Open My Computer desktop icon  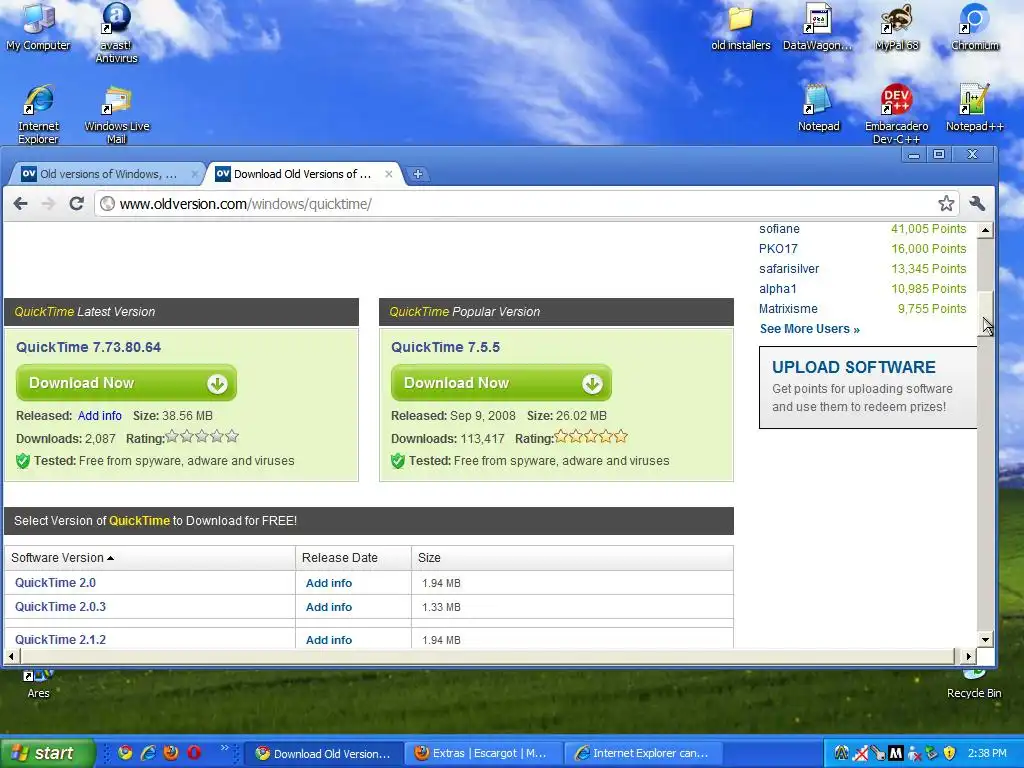click(38, 27)
